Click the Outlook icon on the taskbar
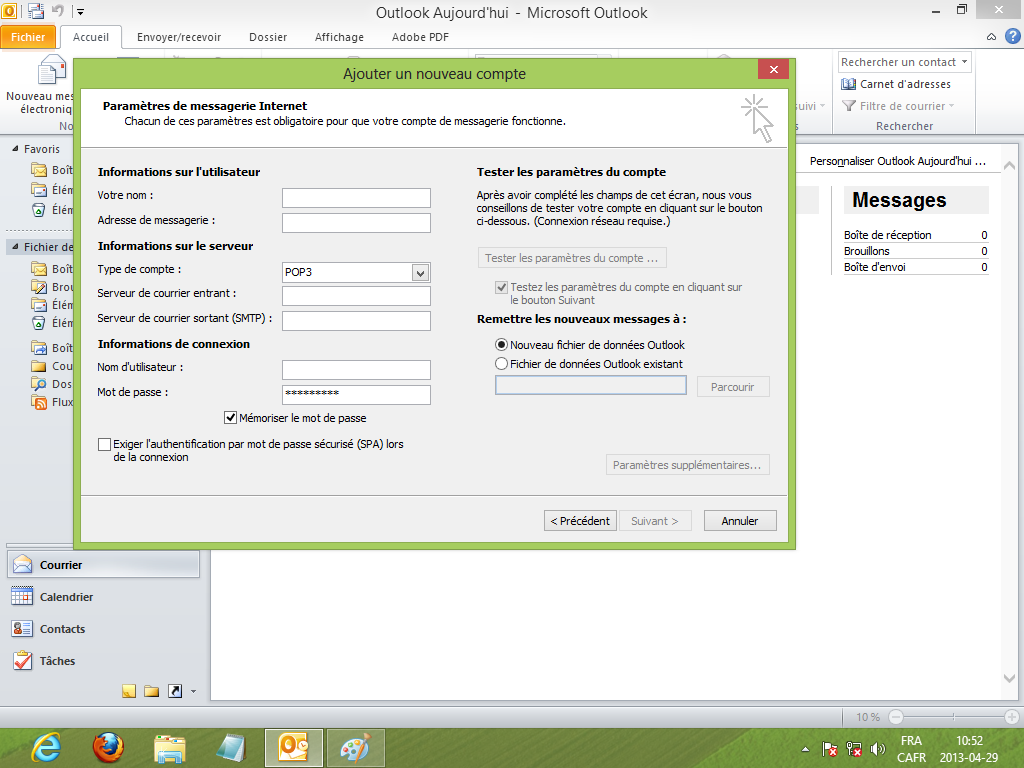The image size is (1024, 768). pyautogui.click(x=293, y=748)
